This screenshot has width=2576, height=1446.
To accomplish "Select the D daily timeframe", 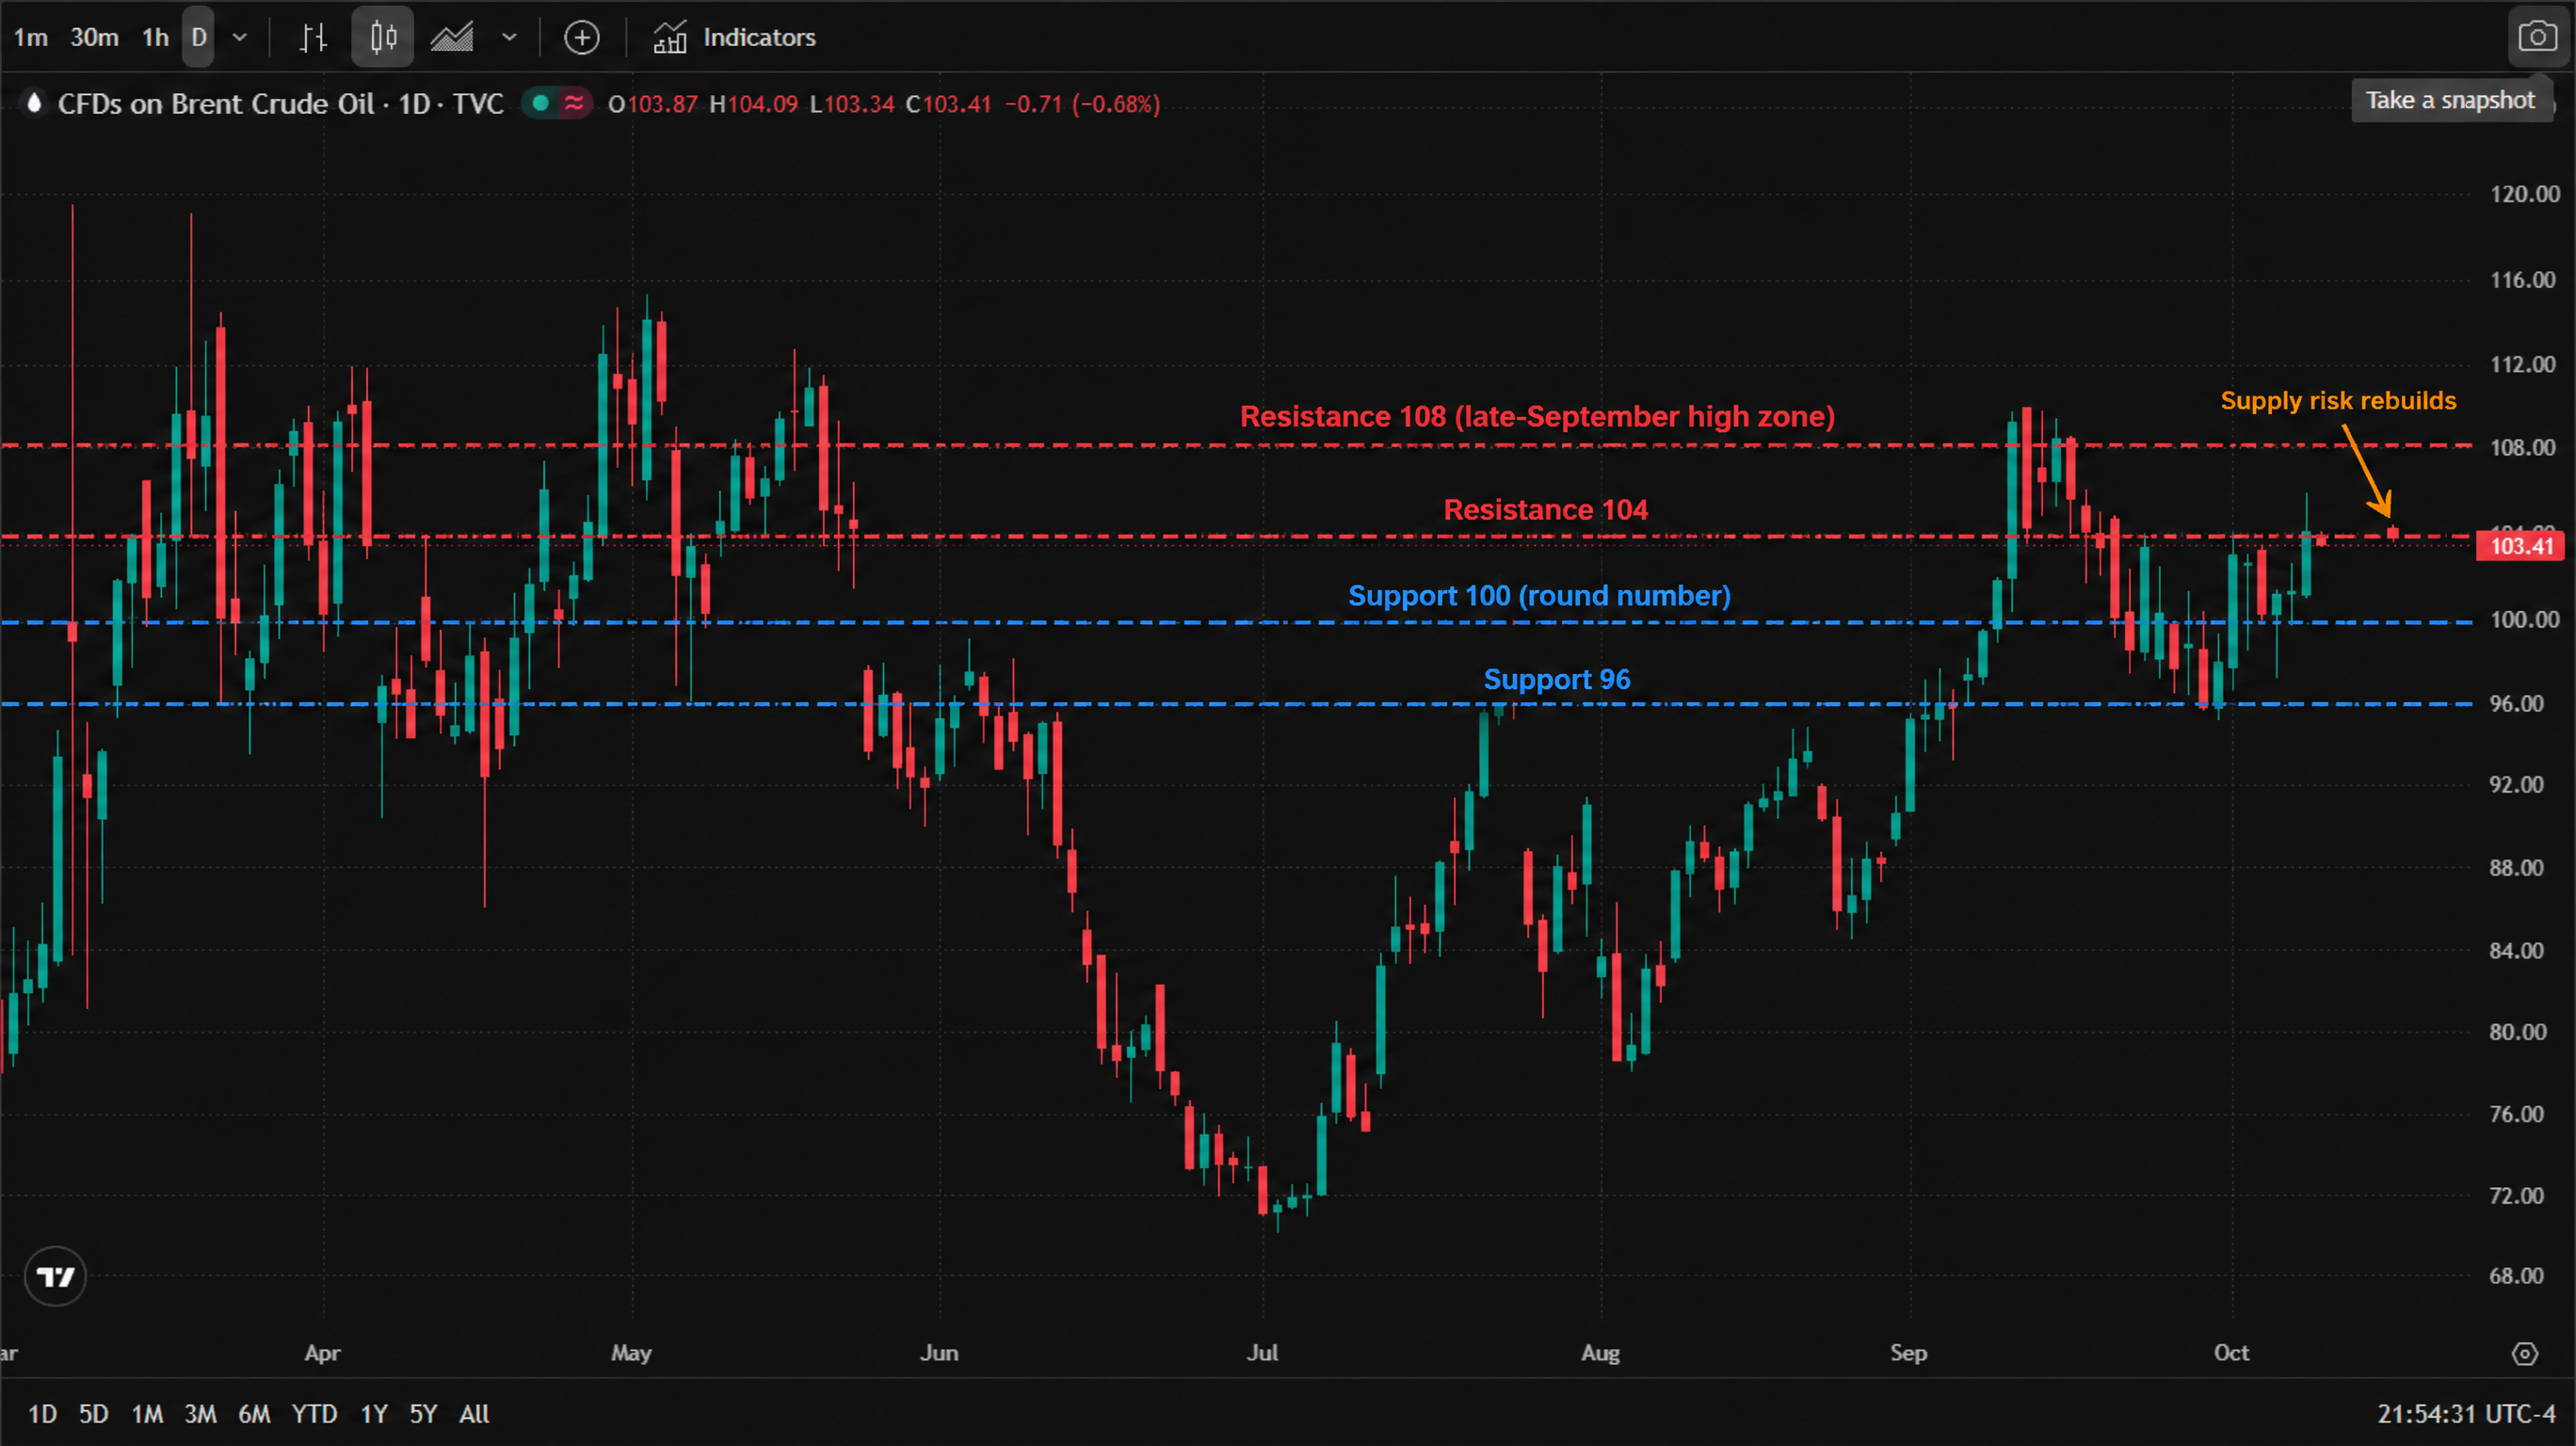I will pos(198,37).
